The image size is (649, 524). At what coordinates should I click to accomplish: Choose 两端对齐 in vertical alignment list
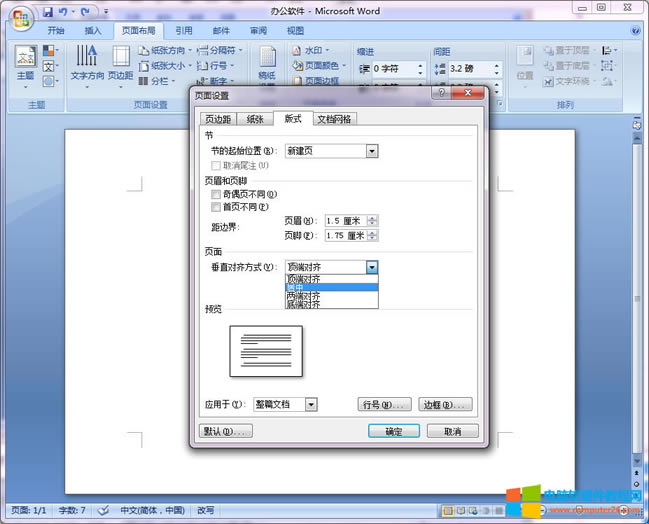[x=332, y=296]
